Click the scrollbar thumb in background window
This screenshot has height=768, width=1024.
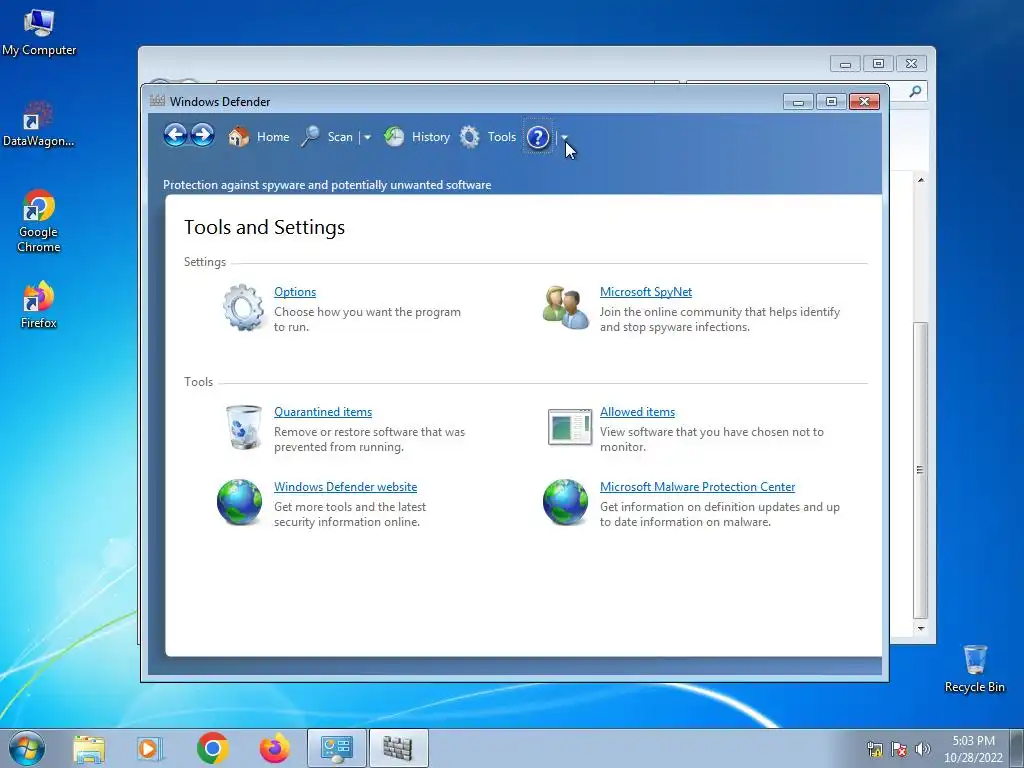921,470
